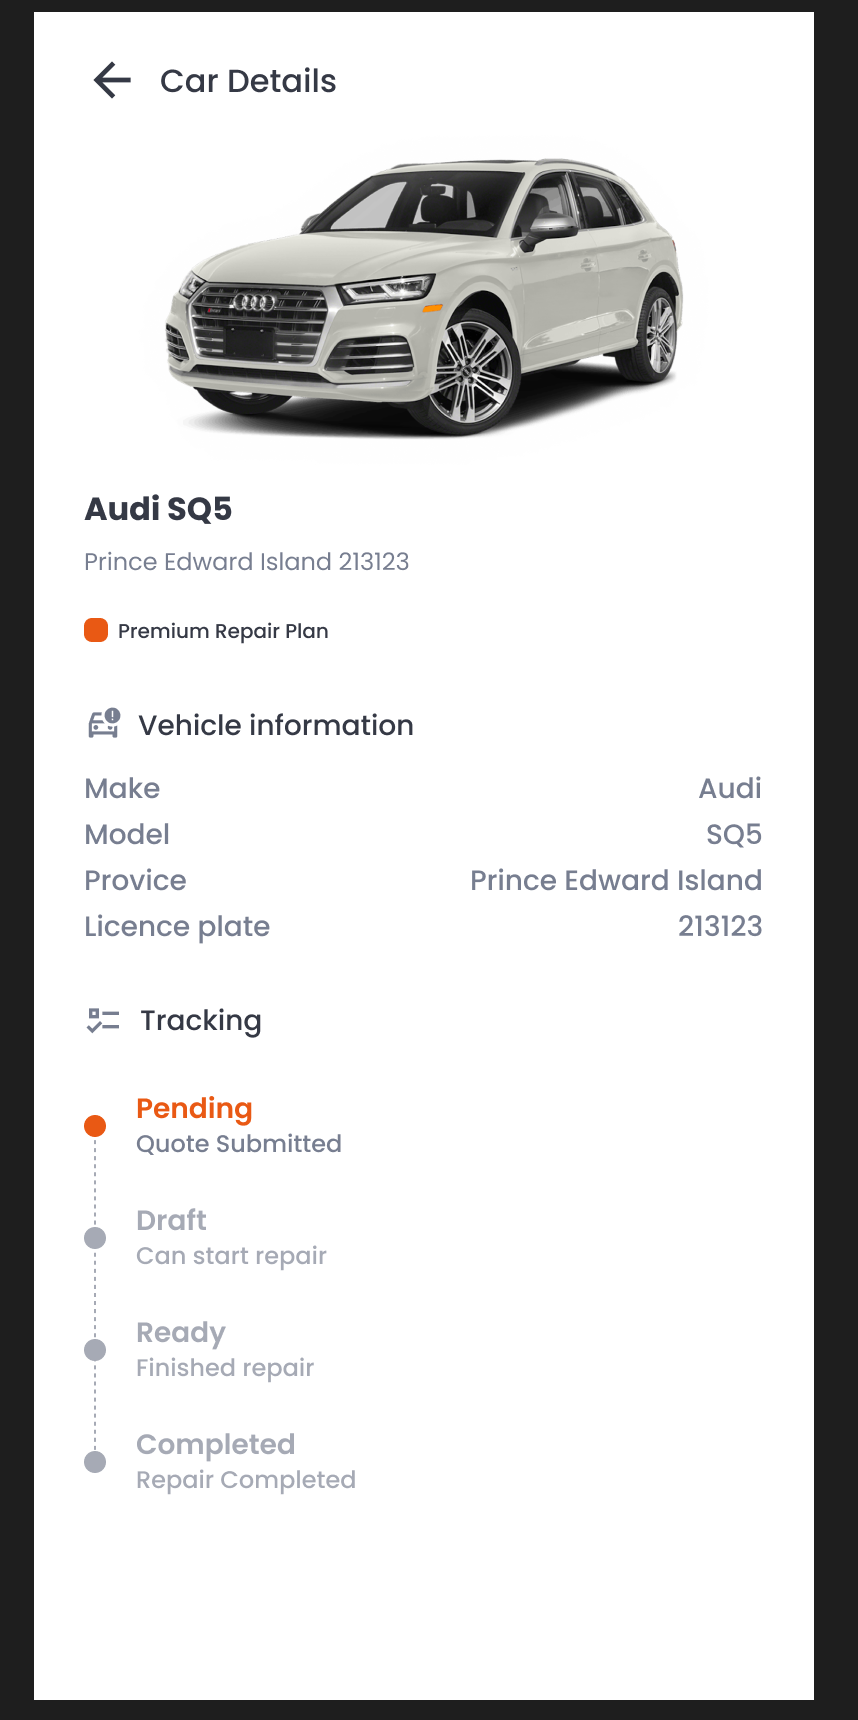Screen dimensions: 858x1720
Task: Select the Vehicle information icon
Action: pyautogui.click(x=103, y=723)
